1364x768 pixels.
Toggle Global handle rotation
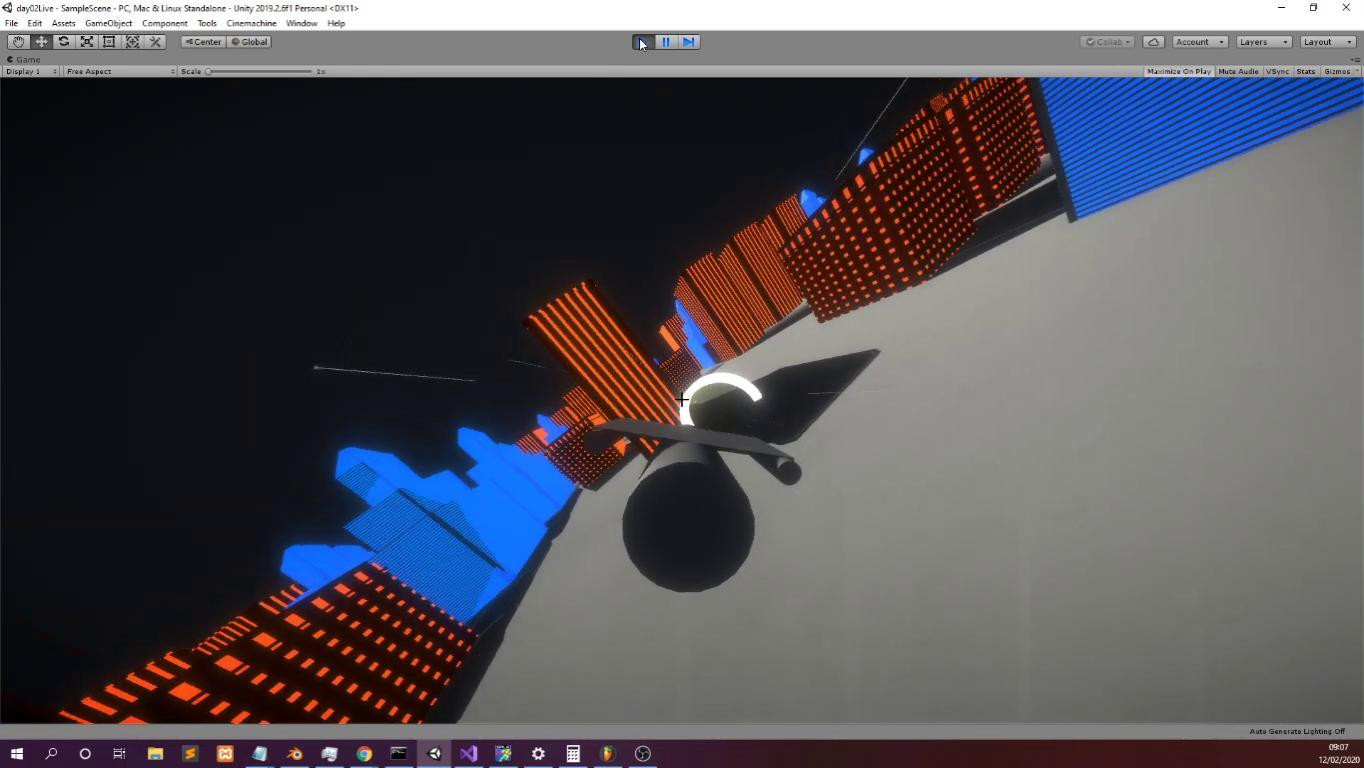click(x=249, y=42)
